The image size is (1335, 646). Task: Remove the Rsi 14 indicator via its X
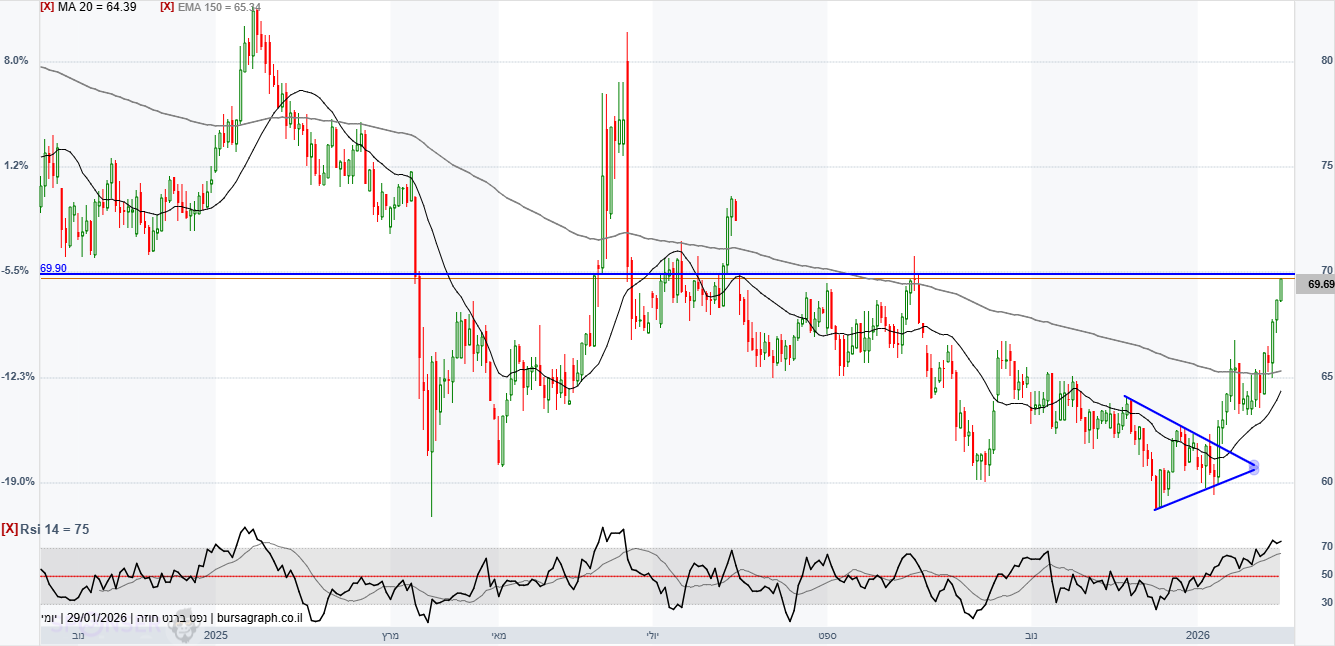[x=9, y=529]
